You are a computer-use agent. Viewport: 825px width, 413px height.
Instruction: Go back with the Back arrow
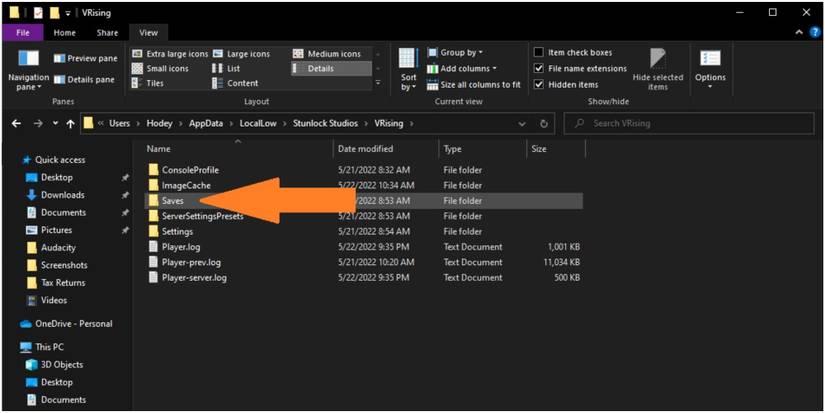pyautogui.click(x=17, y=124)
